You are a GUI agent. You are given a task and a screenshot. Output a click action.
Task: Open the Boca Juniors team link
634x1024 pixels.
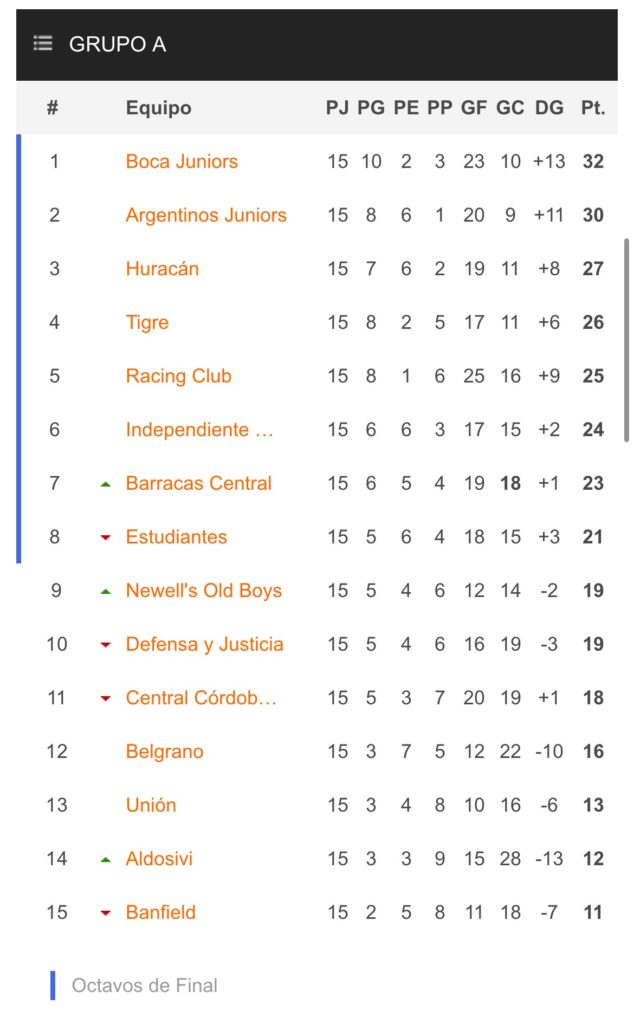(181, 161)
